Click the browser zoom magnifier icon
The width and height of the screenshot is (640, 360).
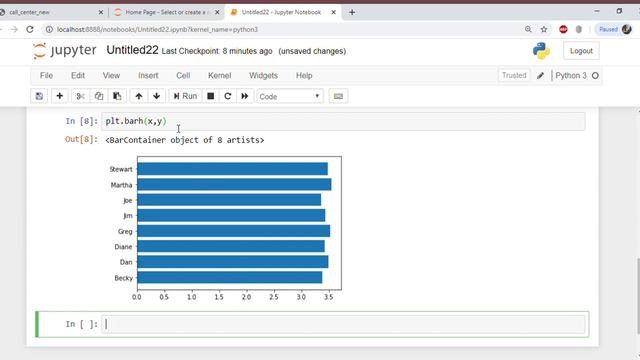point(528,29)
